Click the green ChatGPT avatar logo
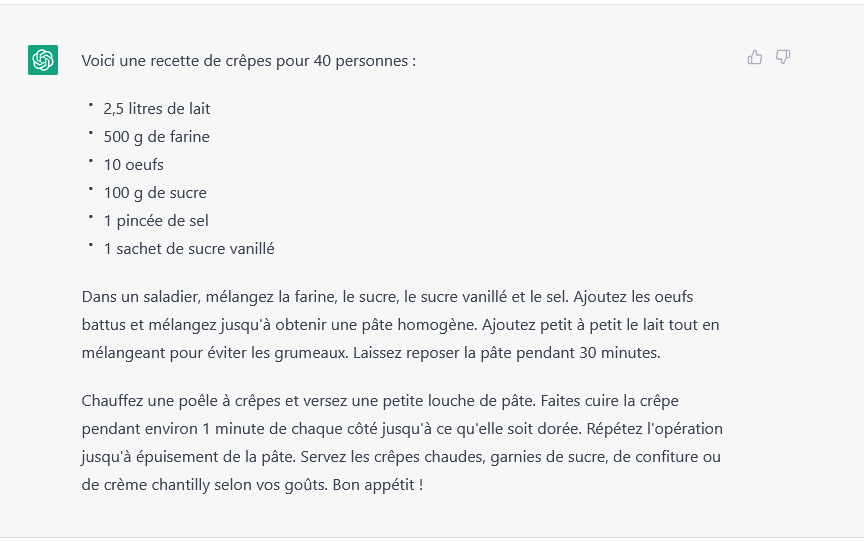The width and height of the screenshot is (864, 542). coord(43,59)
